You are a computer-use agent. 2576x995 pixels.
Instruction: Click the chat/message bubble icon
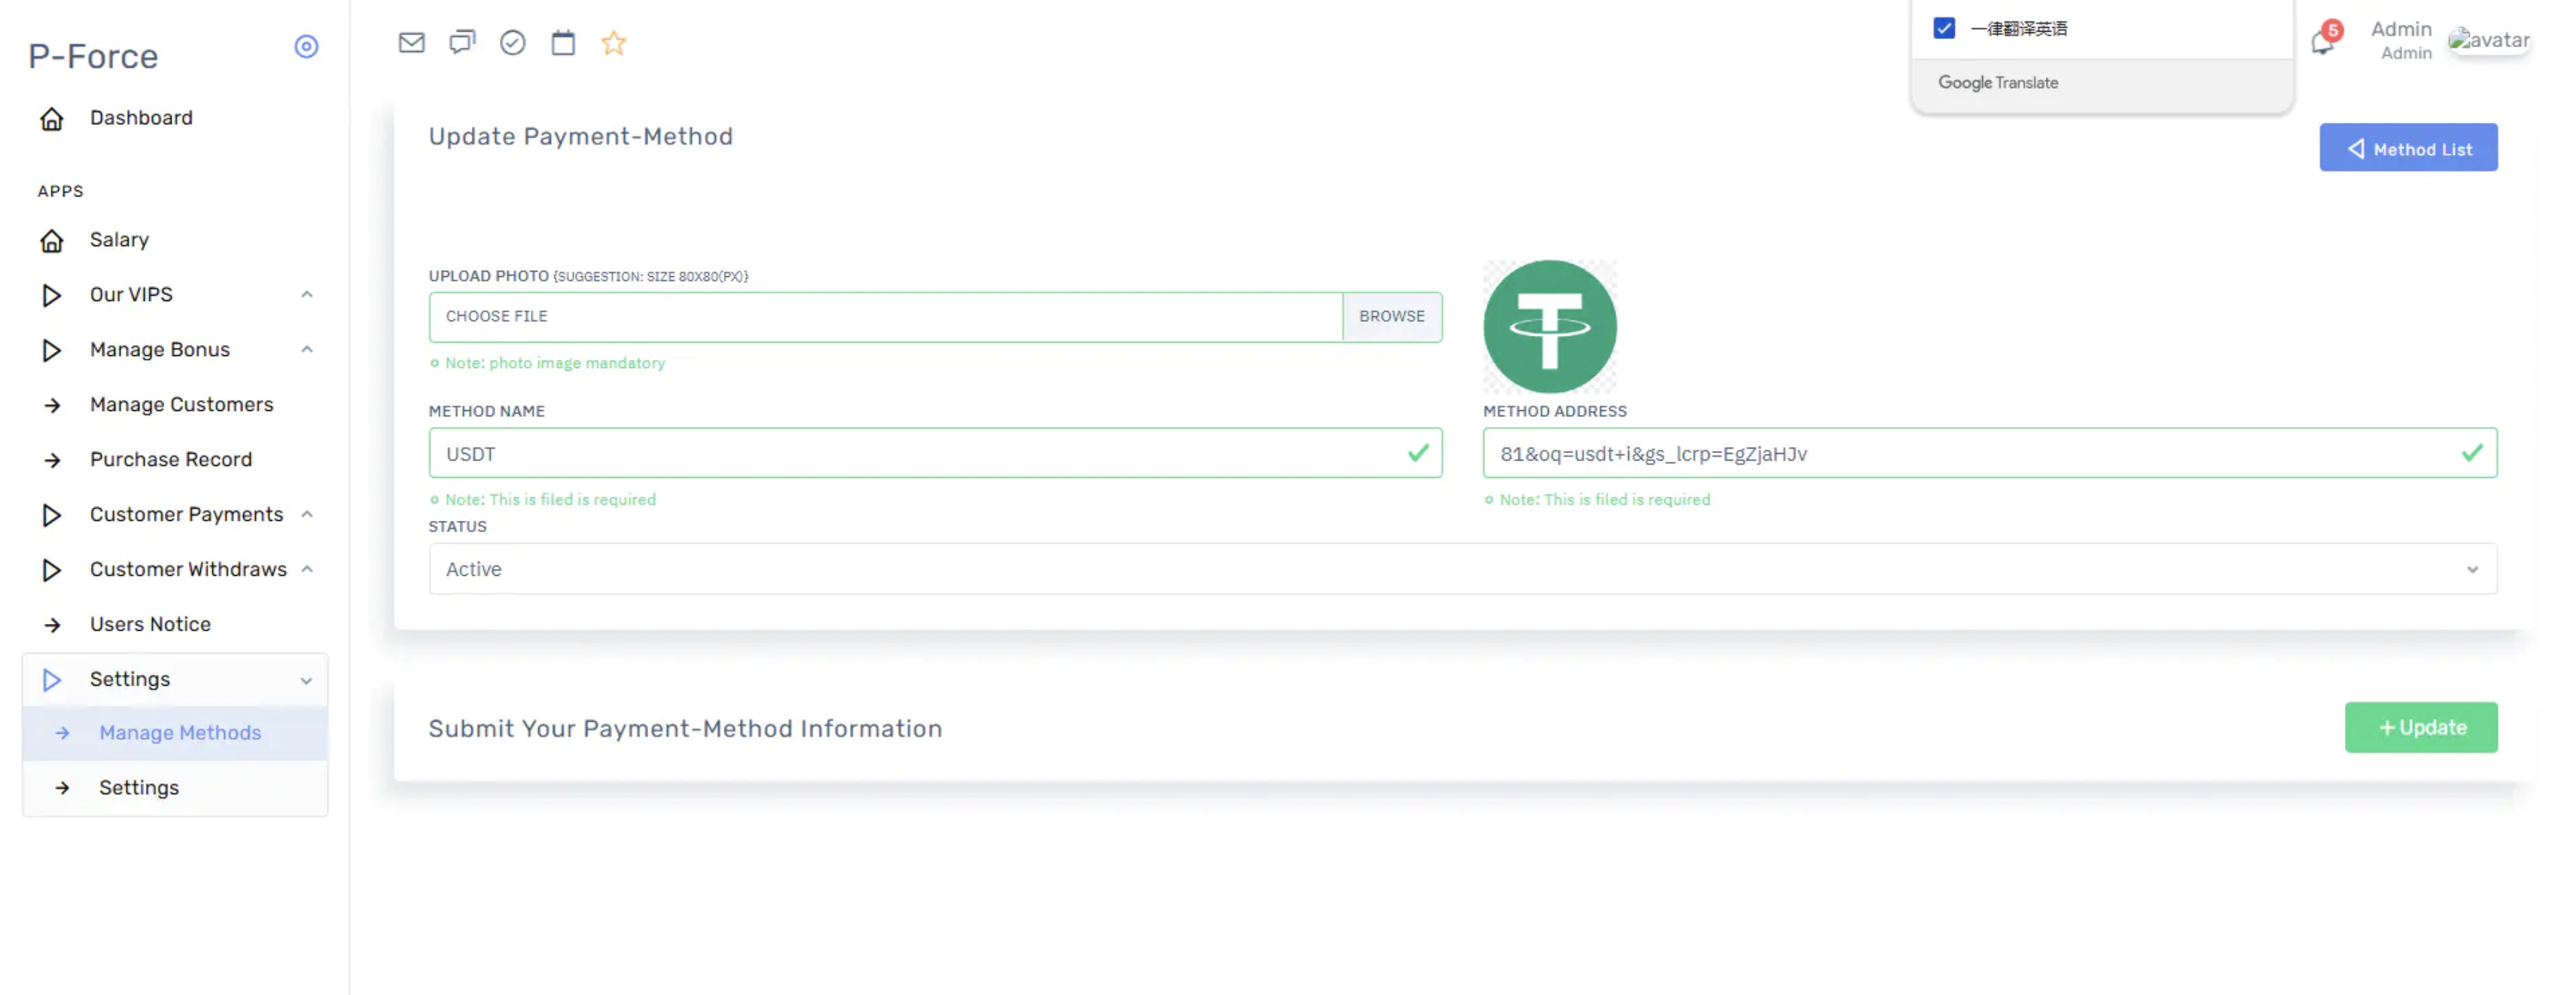[x=461, y=41]
